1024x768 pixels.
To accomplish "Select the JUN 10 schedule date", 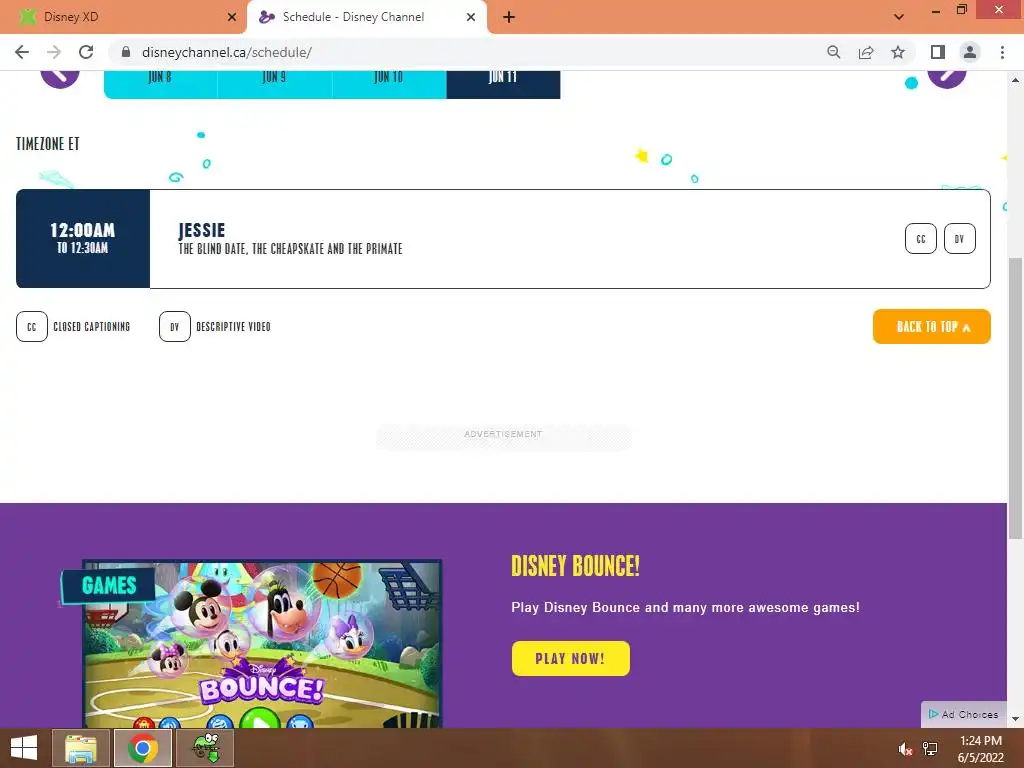I will (389, 84).
